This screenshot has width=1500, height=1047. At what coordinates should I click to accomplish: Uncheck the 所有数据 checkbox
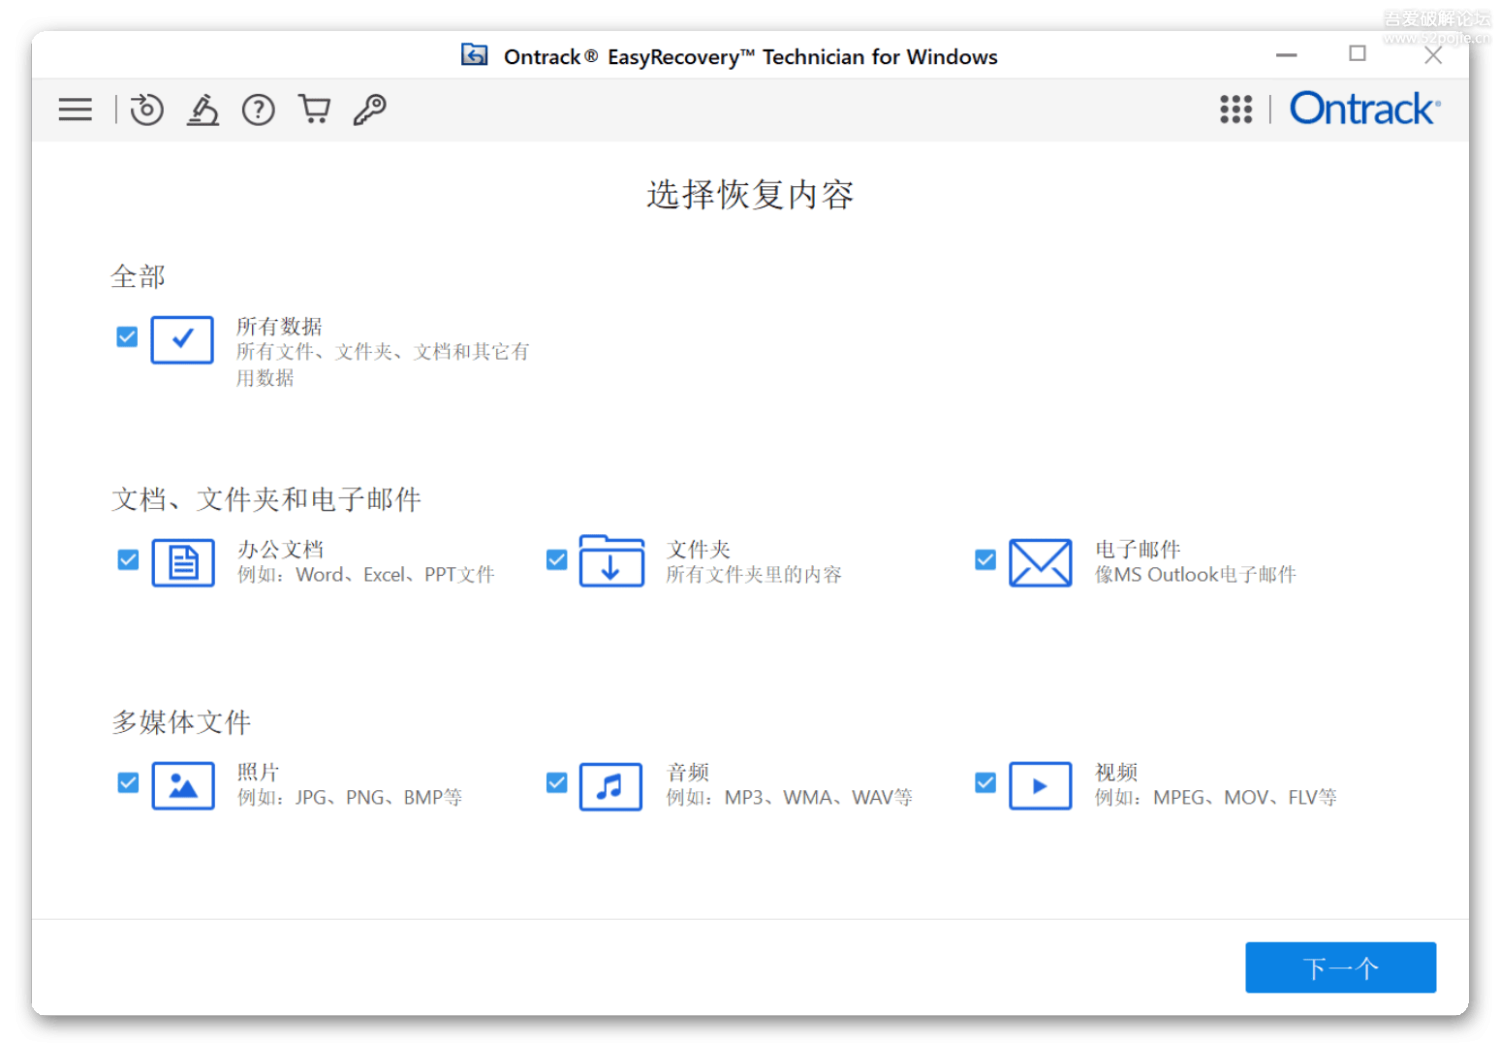point(127,337)
